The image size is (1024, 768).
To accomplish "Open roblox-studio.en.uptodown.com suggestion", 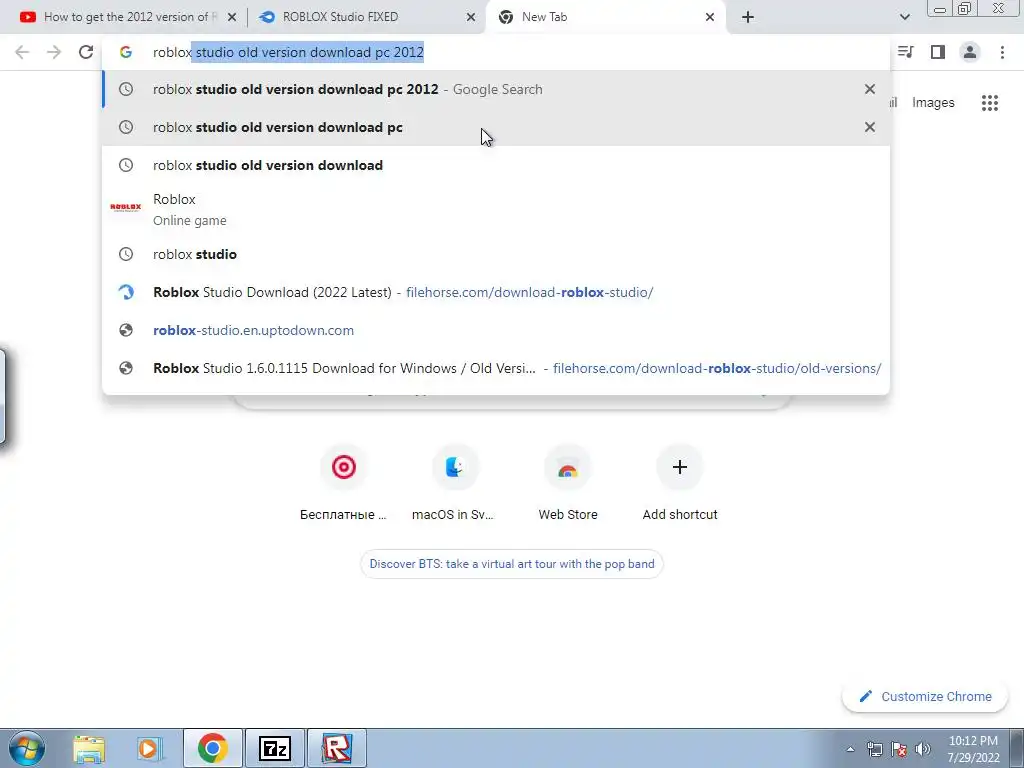I will click(496, 330).
